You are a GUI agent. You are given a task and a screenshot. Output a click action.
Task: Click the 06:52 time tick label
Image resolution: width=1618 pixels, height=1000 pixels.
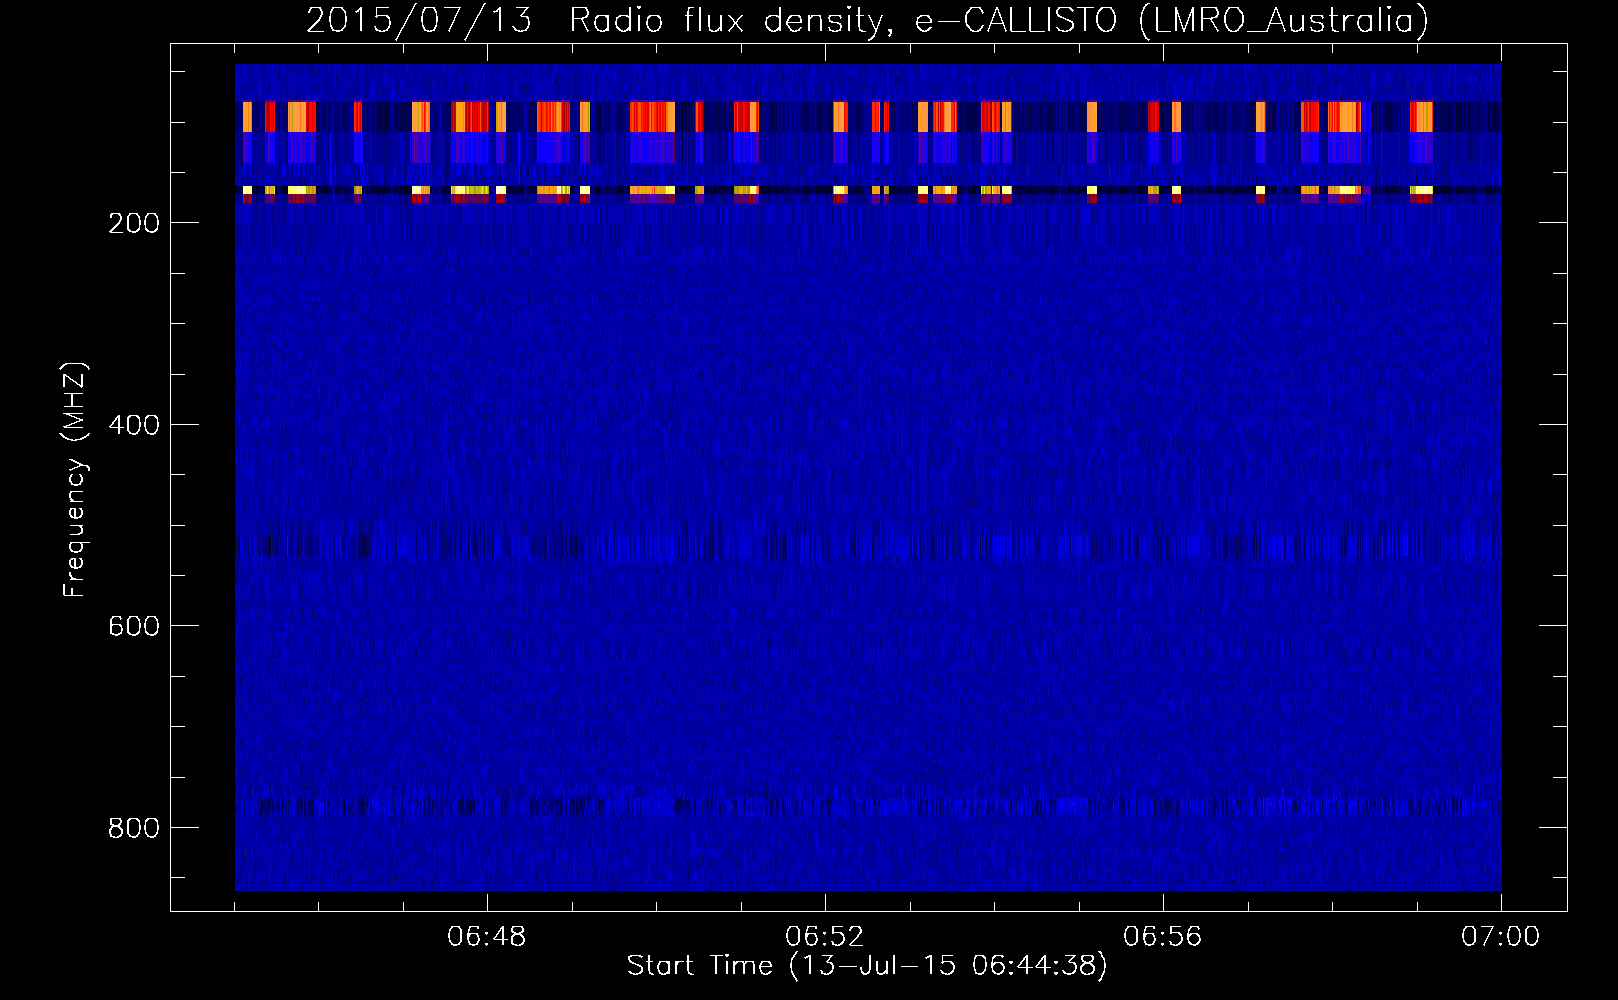[x=825, y=937]
